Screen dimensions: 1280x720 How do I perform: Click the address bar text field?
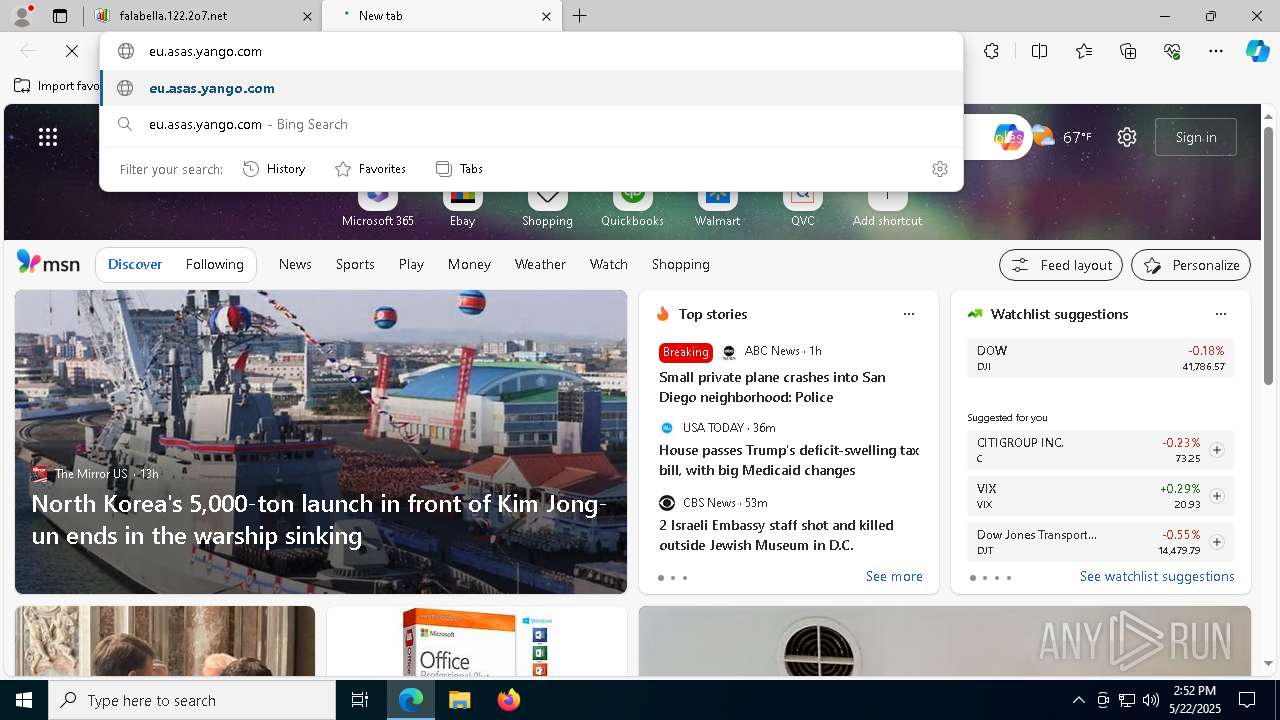(x=531, y=51)
